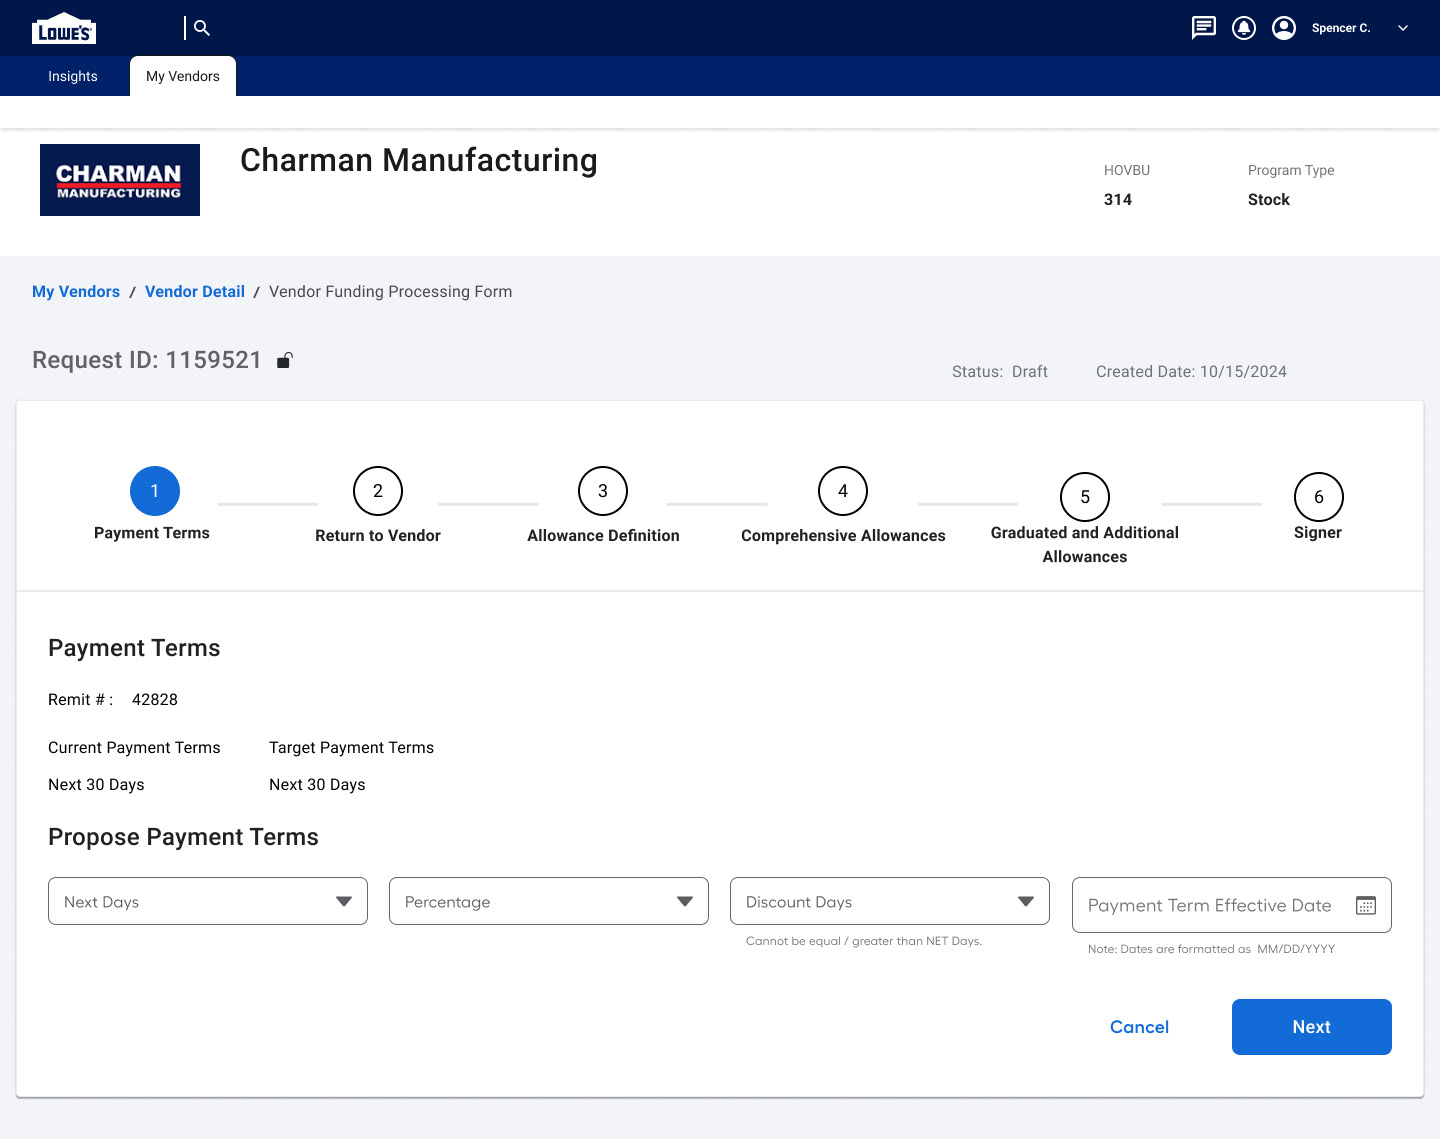Click the Payment Term Effective Date field

click(1232, 905)
